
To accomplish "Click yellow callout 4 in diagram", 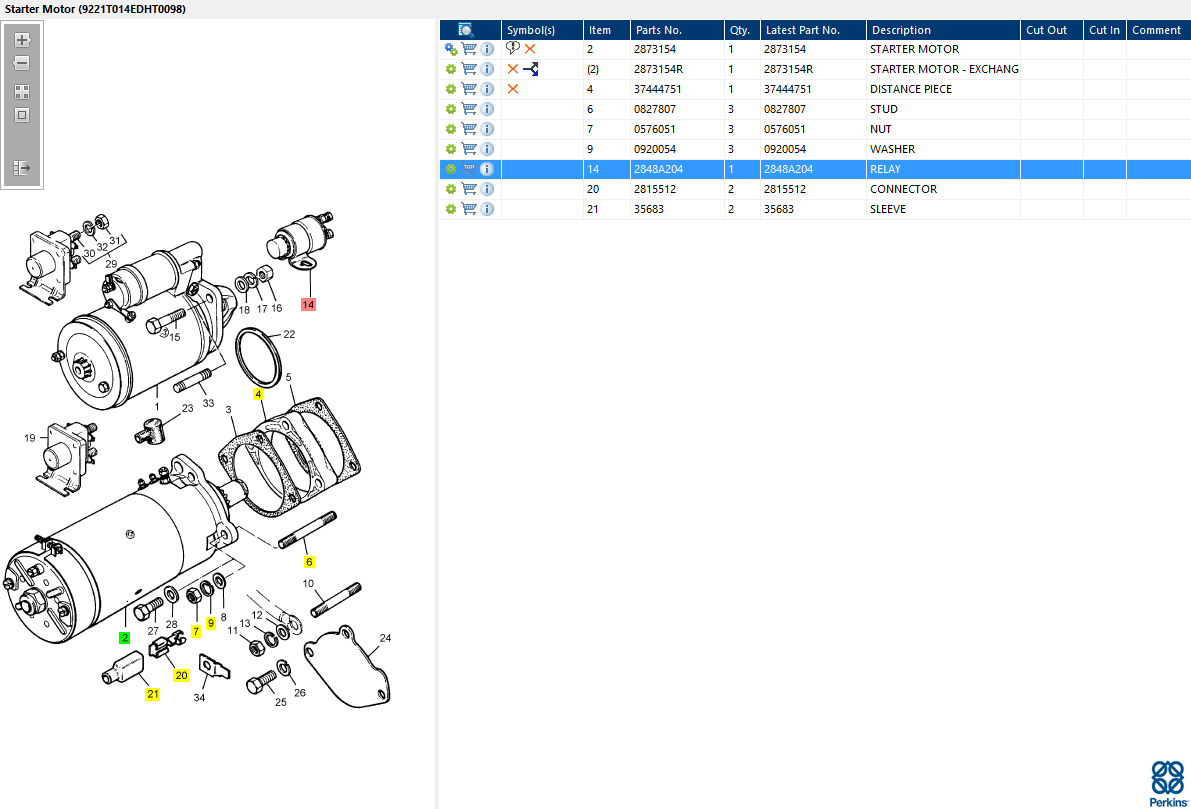I will click(x=258, y=394).
